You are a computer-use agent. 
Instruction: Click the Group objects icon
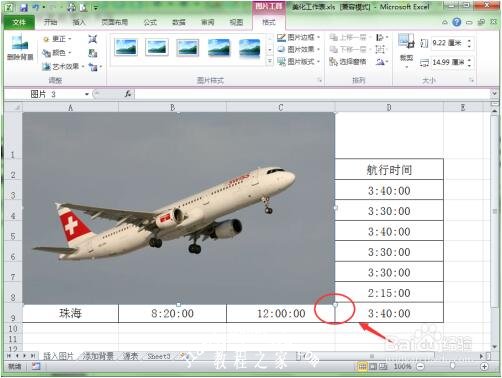click(381, 49)
